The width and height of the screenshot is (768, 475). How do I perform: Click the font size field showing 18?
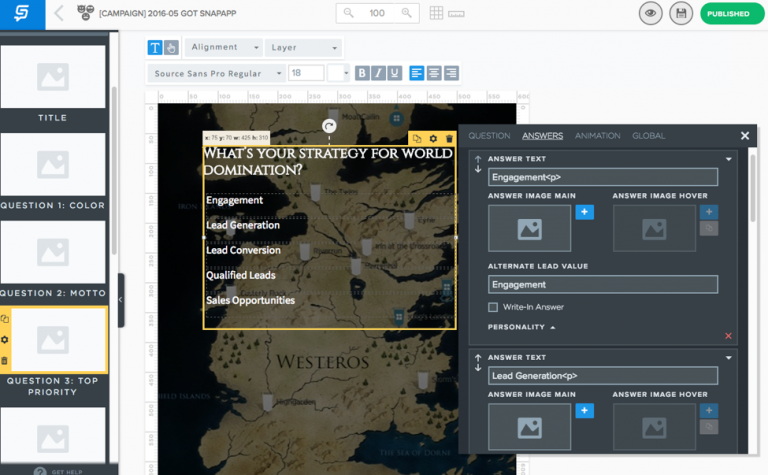click(x=306, y=73)
